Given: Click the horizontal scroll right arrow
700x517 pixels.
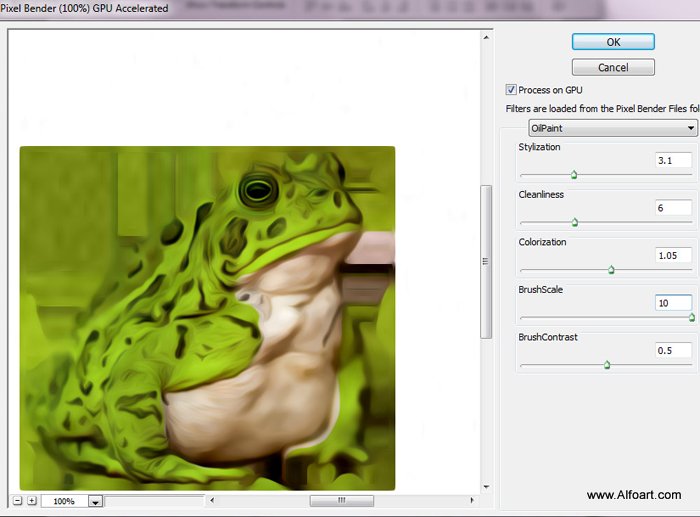Looking at the screenshot, I should tap(472, 500).
